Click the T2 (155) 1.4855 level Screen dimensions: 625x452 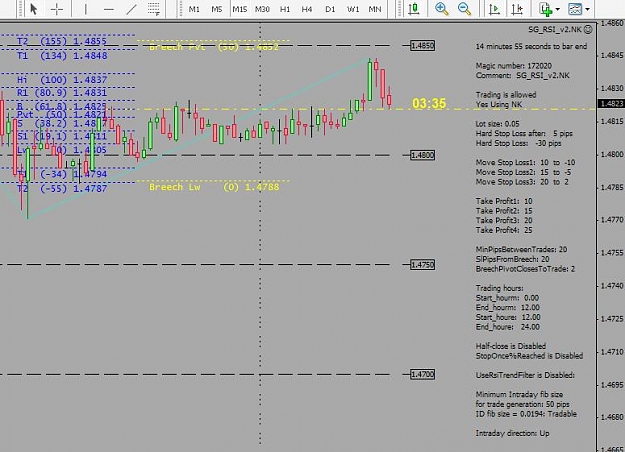[x=62, y=41]
